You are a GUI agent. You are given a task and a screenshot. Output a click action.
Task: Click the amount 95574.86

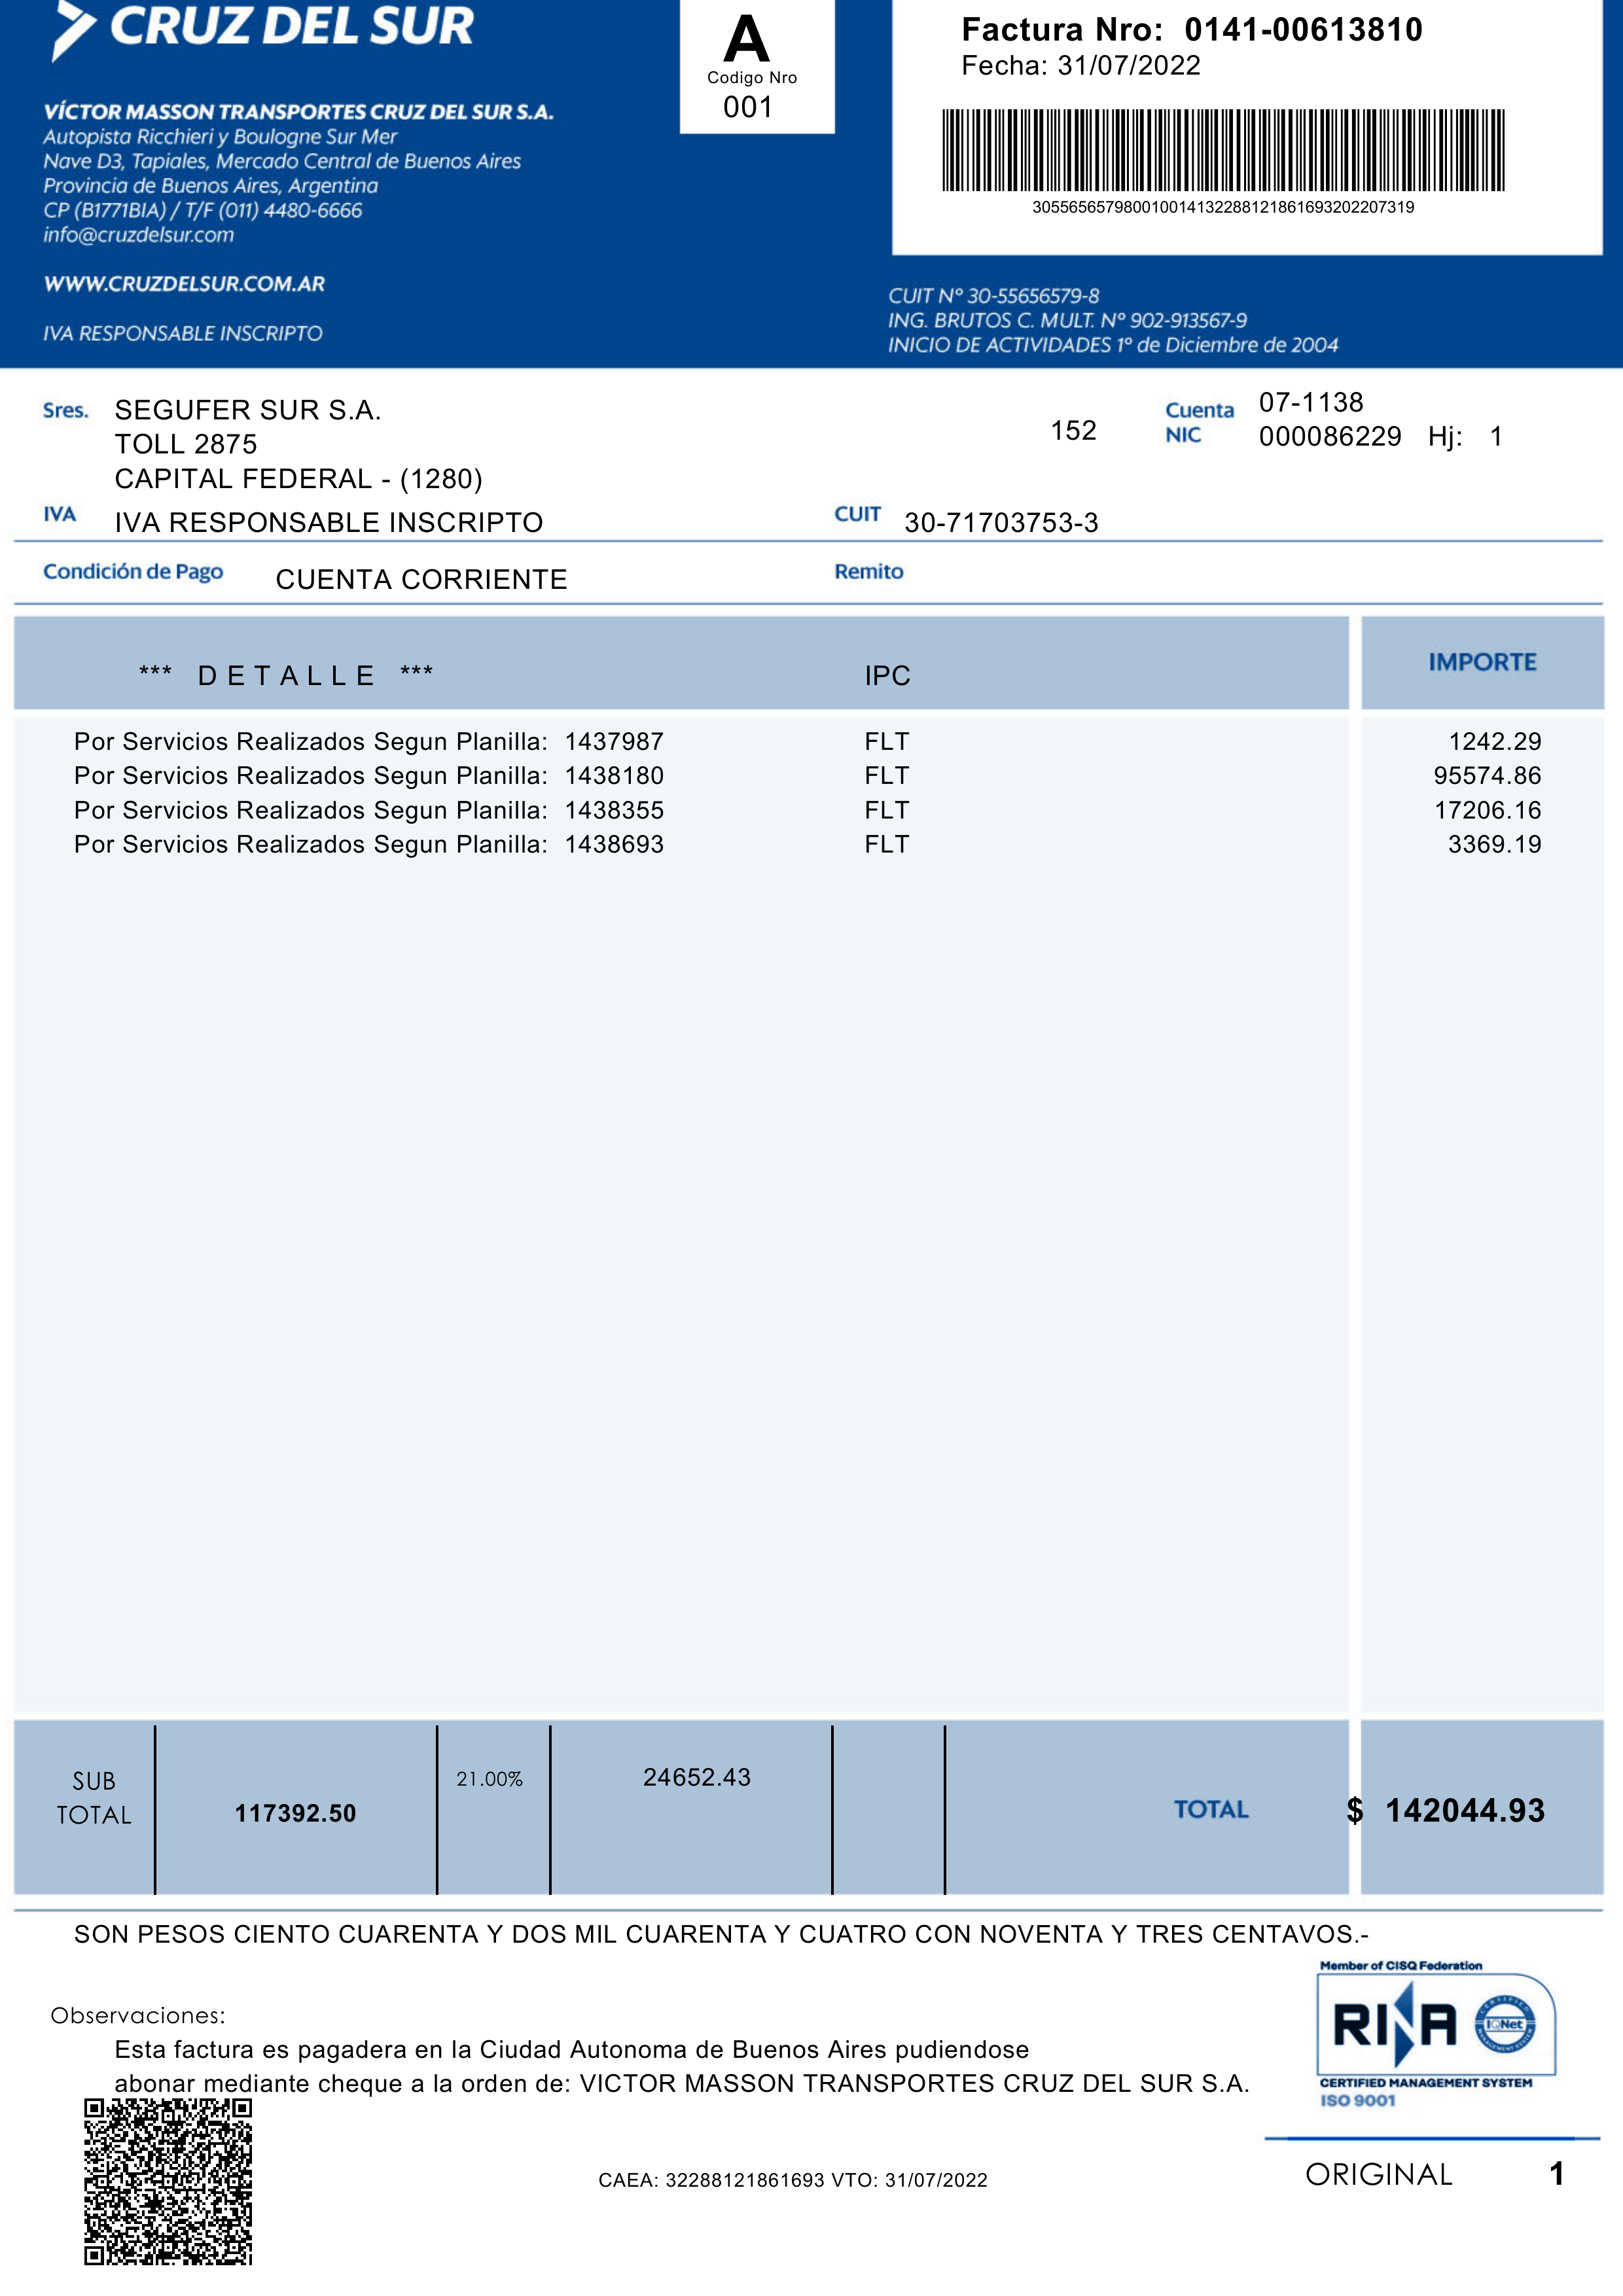tap(1487, 776)
